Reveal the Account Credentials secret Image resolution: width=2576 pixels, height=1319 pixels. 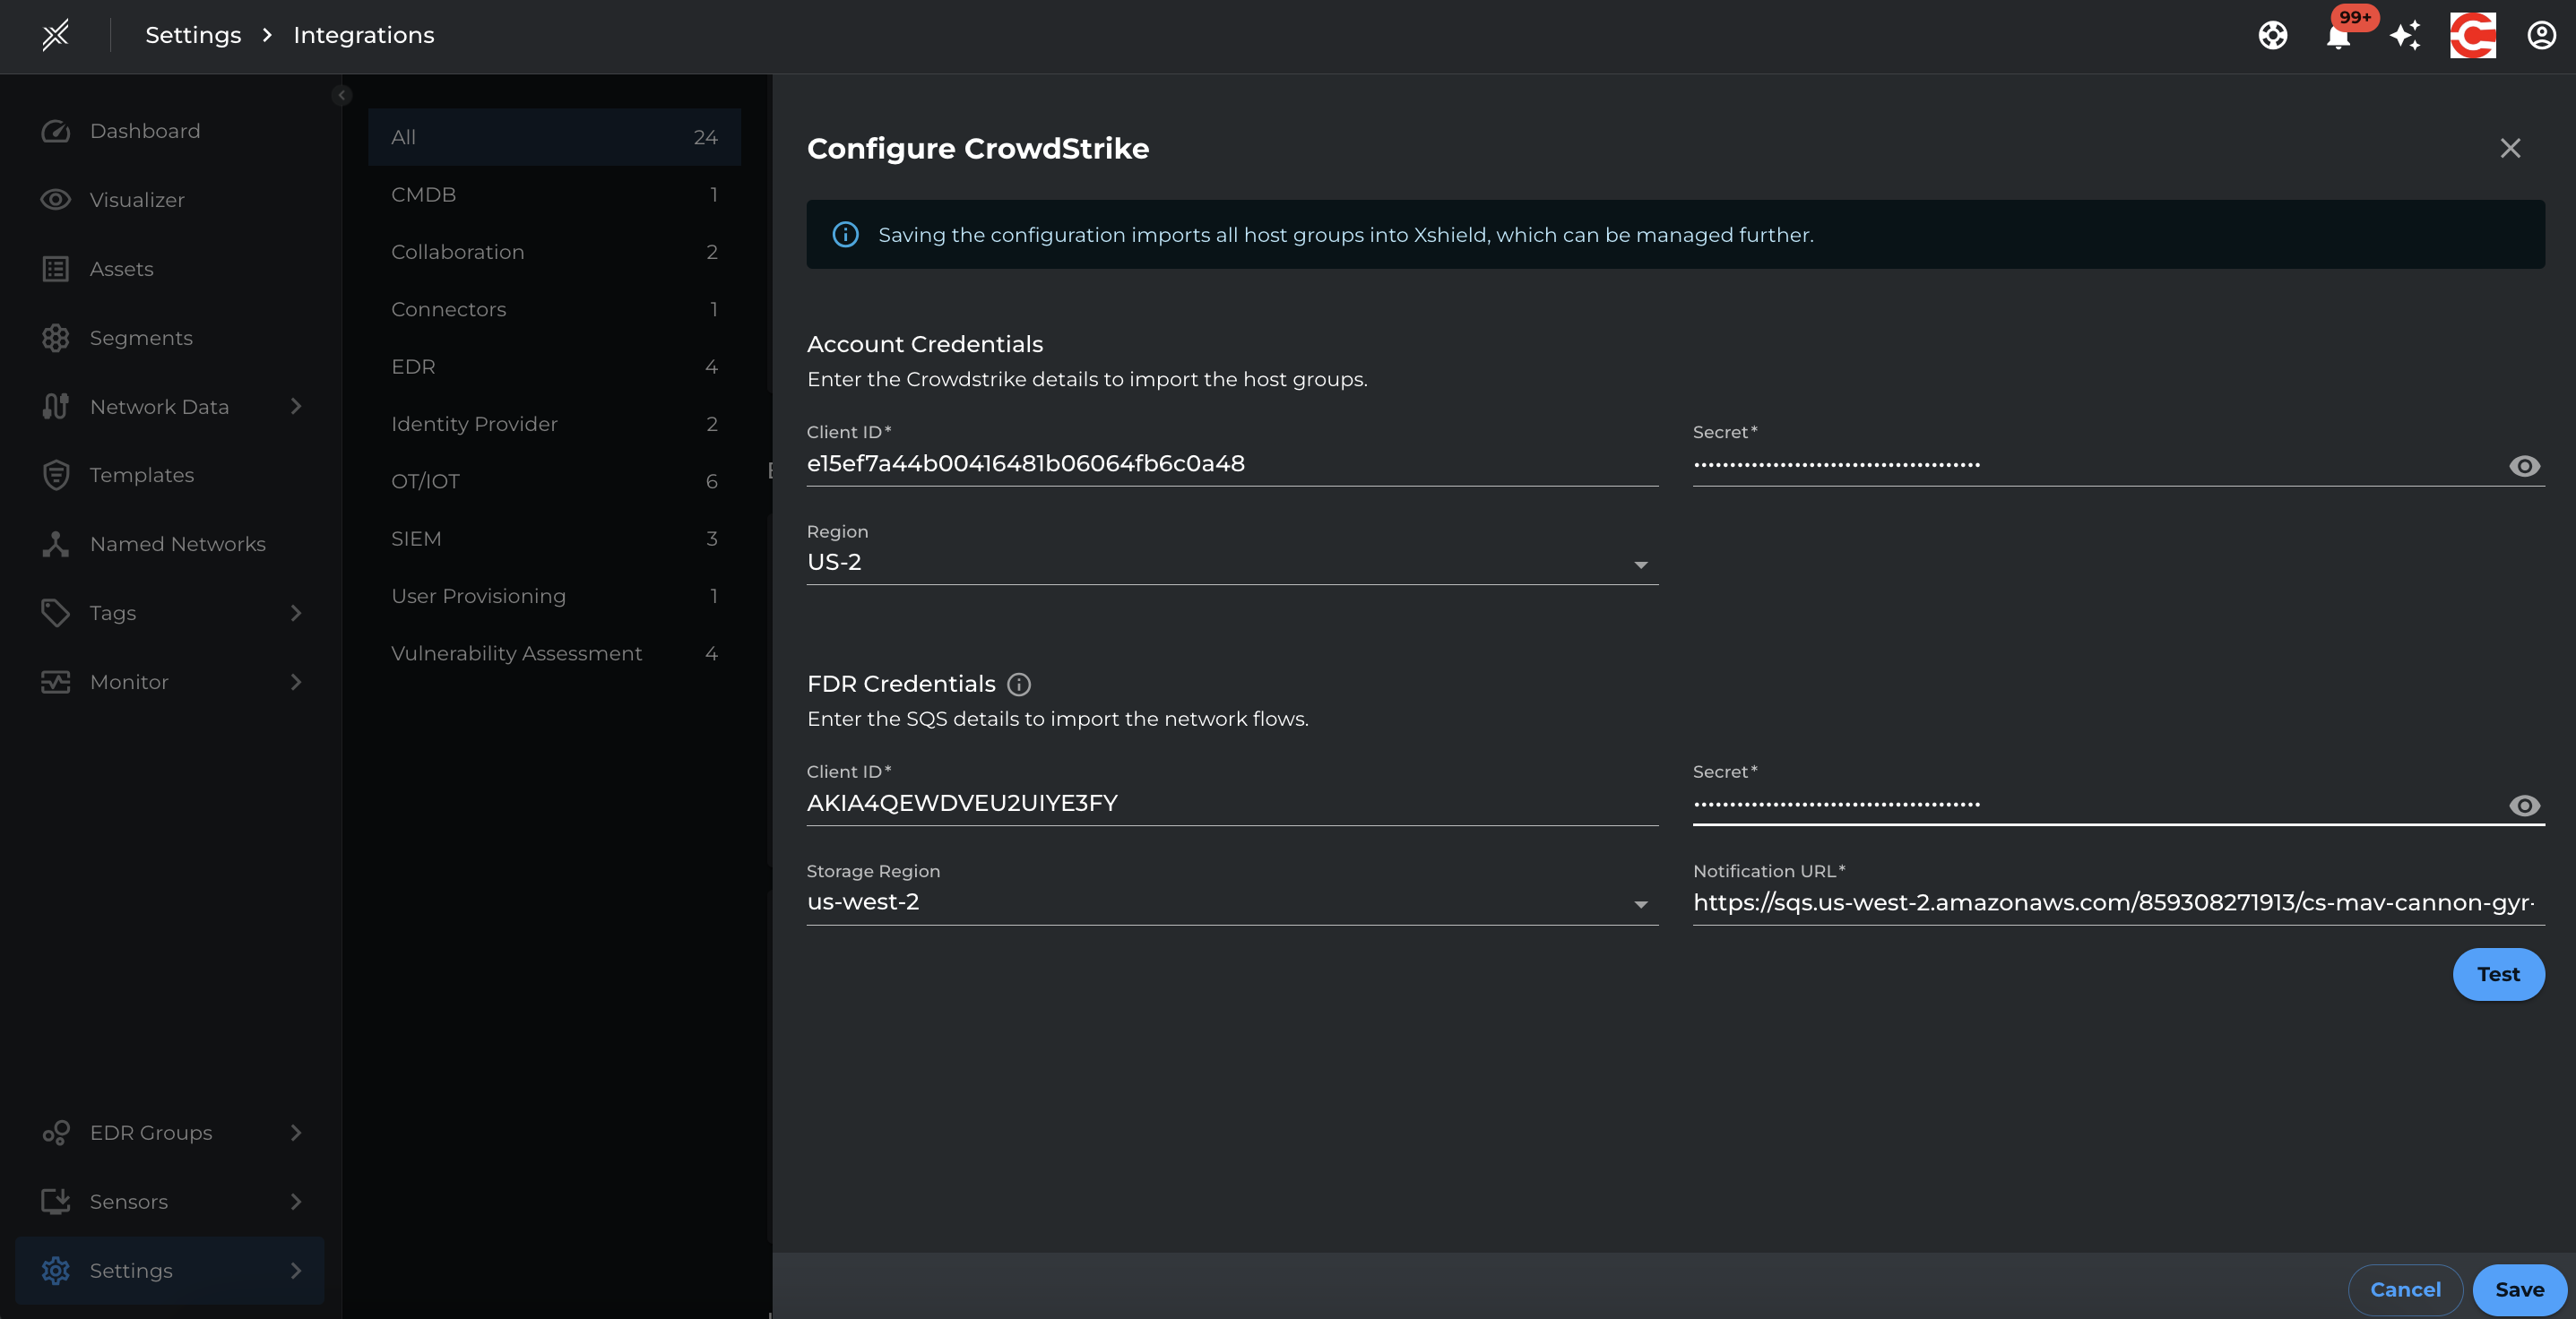coord(2524,466)
